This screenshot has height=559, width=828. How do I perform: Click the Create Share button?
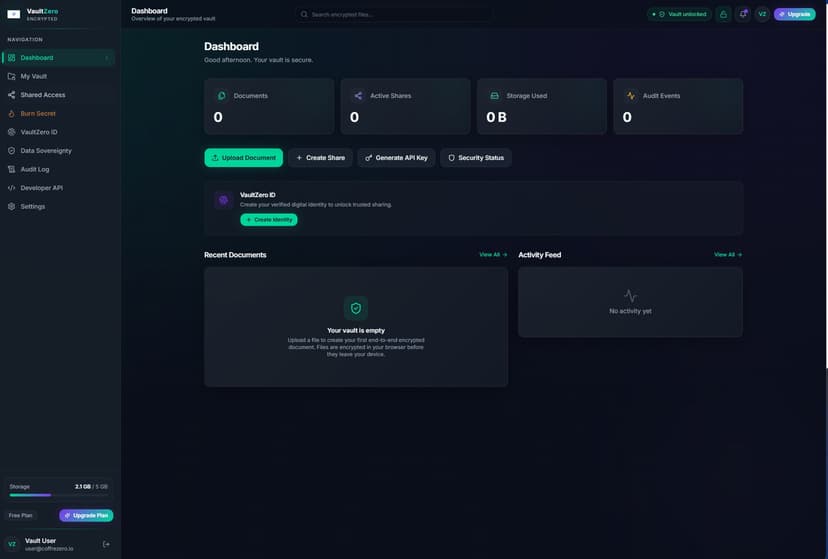pos(321,158)
